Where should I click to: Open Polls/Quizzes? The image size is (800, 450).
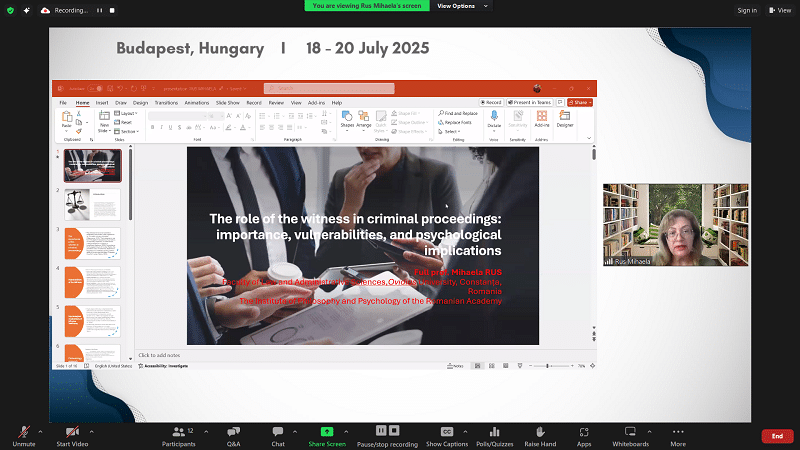click(x=494, y=434)
